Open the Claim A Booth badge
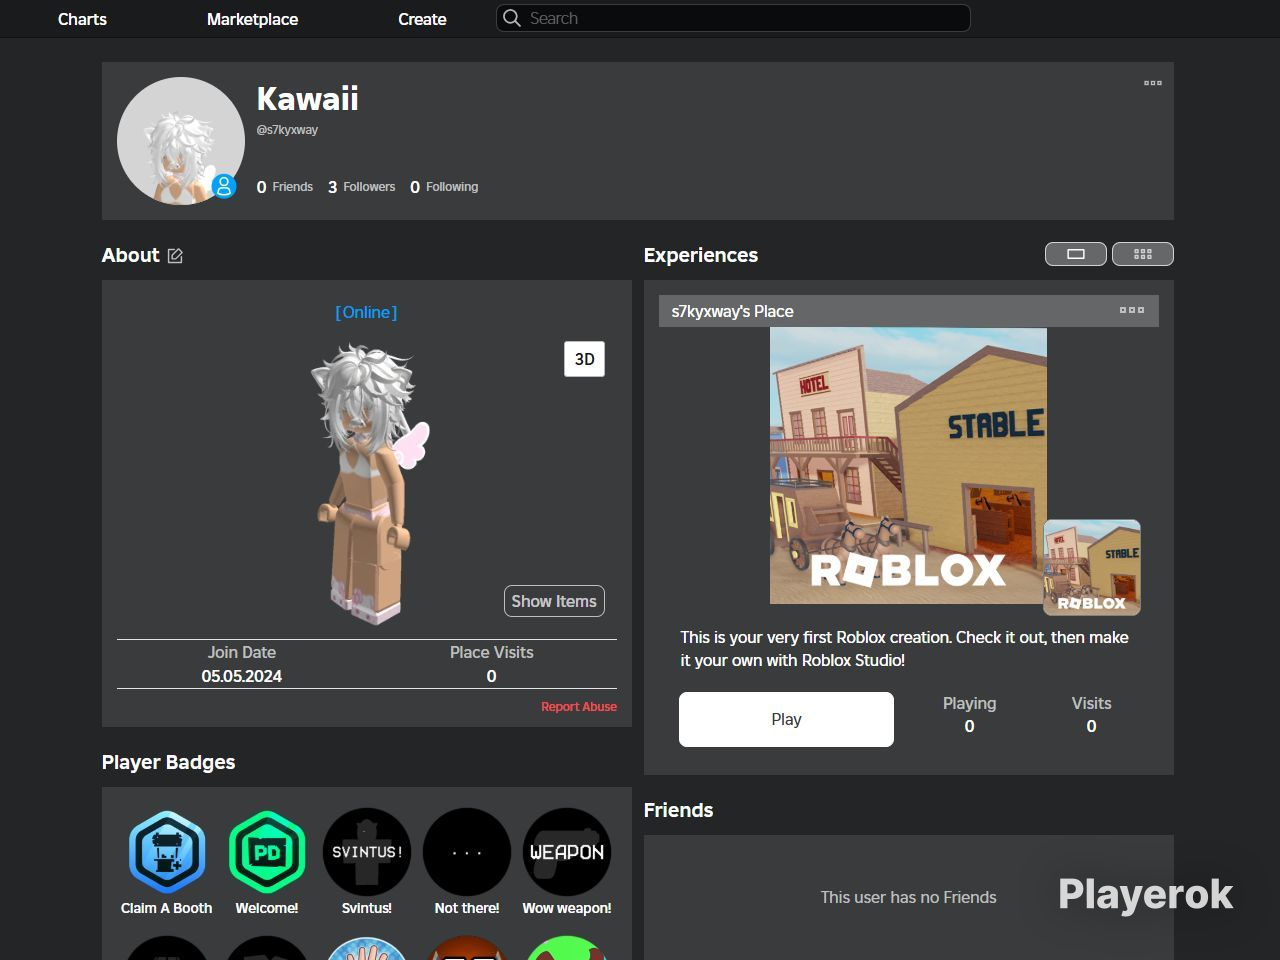 167,852
